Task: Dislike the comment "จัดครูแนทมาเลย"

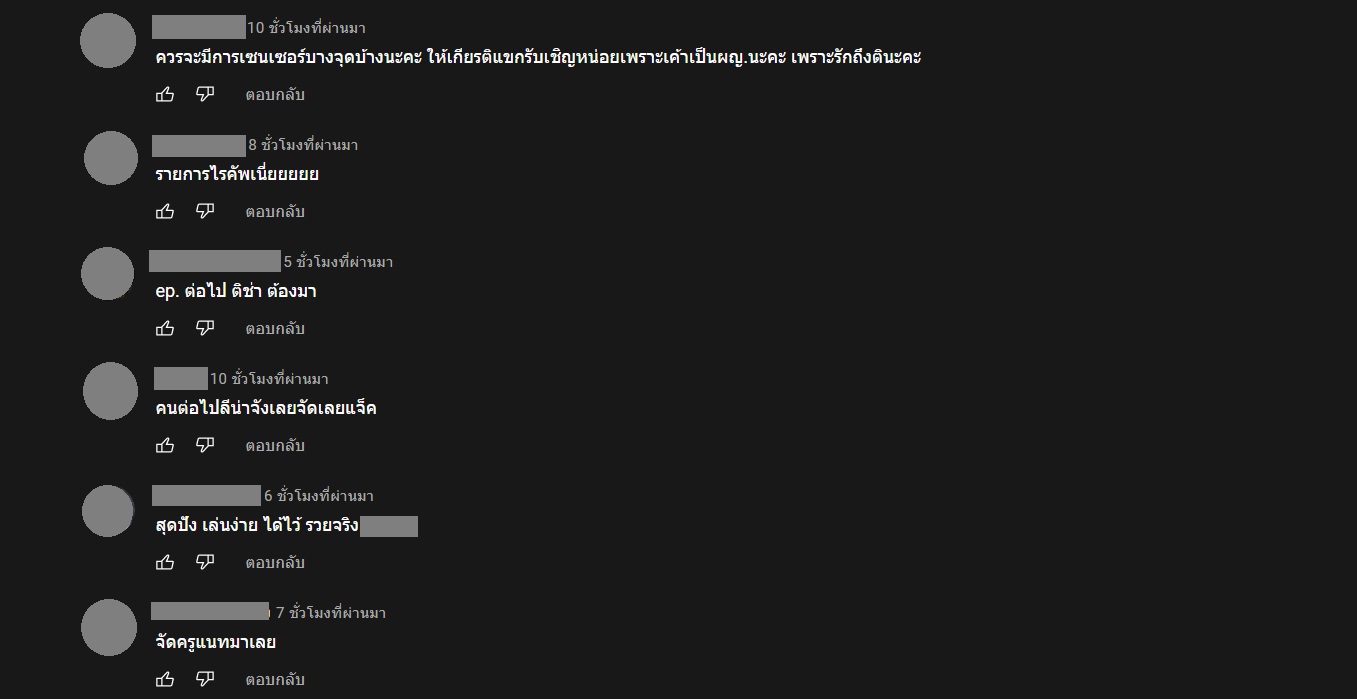Action: point(204,679)
